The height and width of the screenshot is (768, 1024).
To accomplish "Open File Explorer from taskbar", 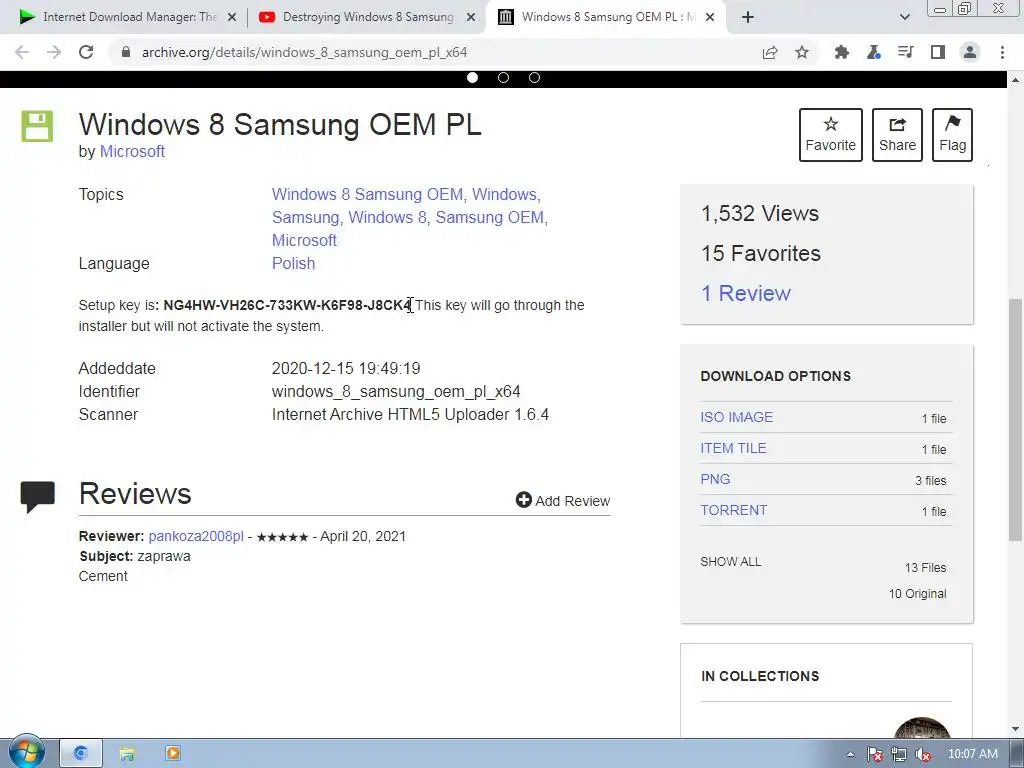I will click(127, 754).
